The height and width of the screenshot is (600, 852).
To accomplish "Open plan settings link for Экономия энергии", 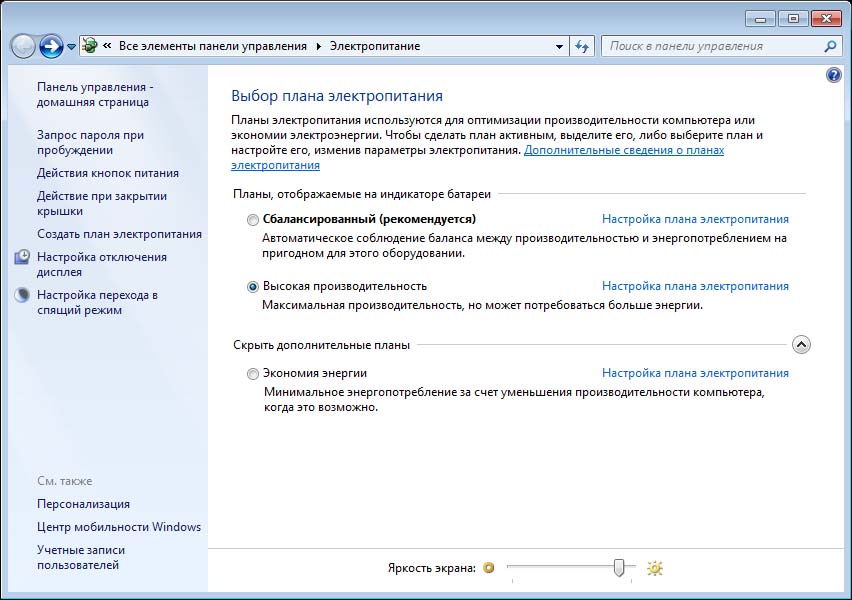I will (x=695, y=373).
